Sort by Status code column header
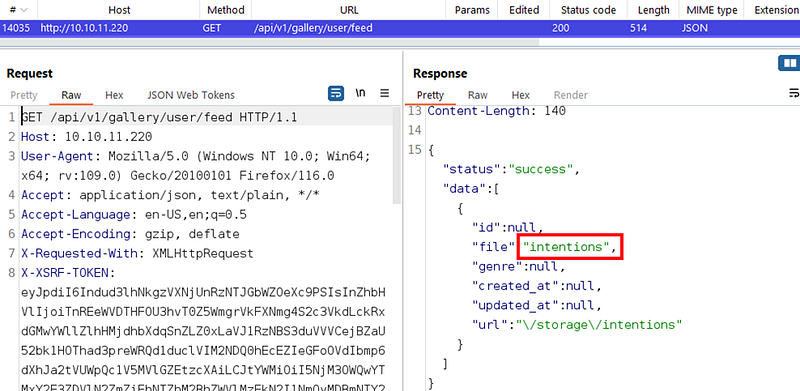This screenshot has height=391, width=800. (x=588, y=10)
